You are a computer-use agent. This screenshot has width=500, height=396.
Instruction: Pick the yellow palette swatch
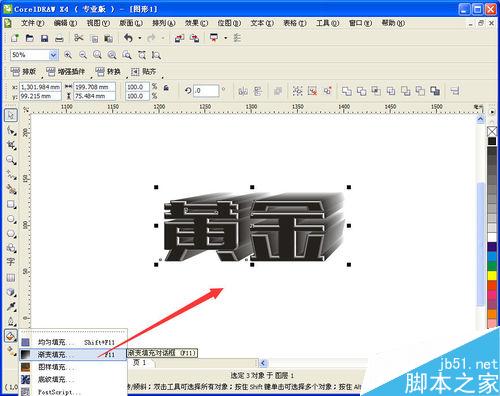click(492, 276)
